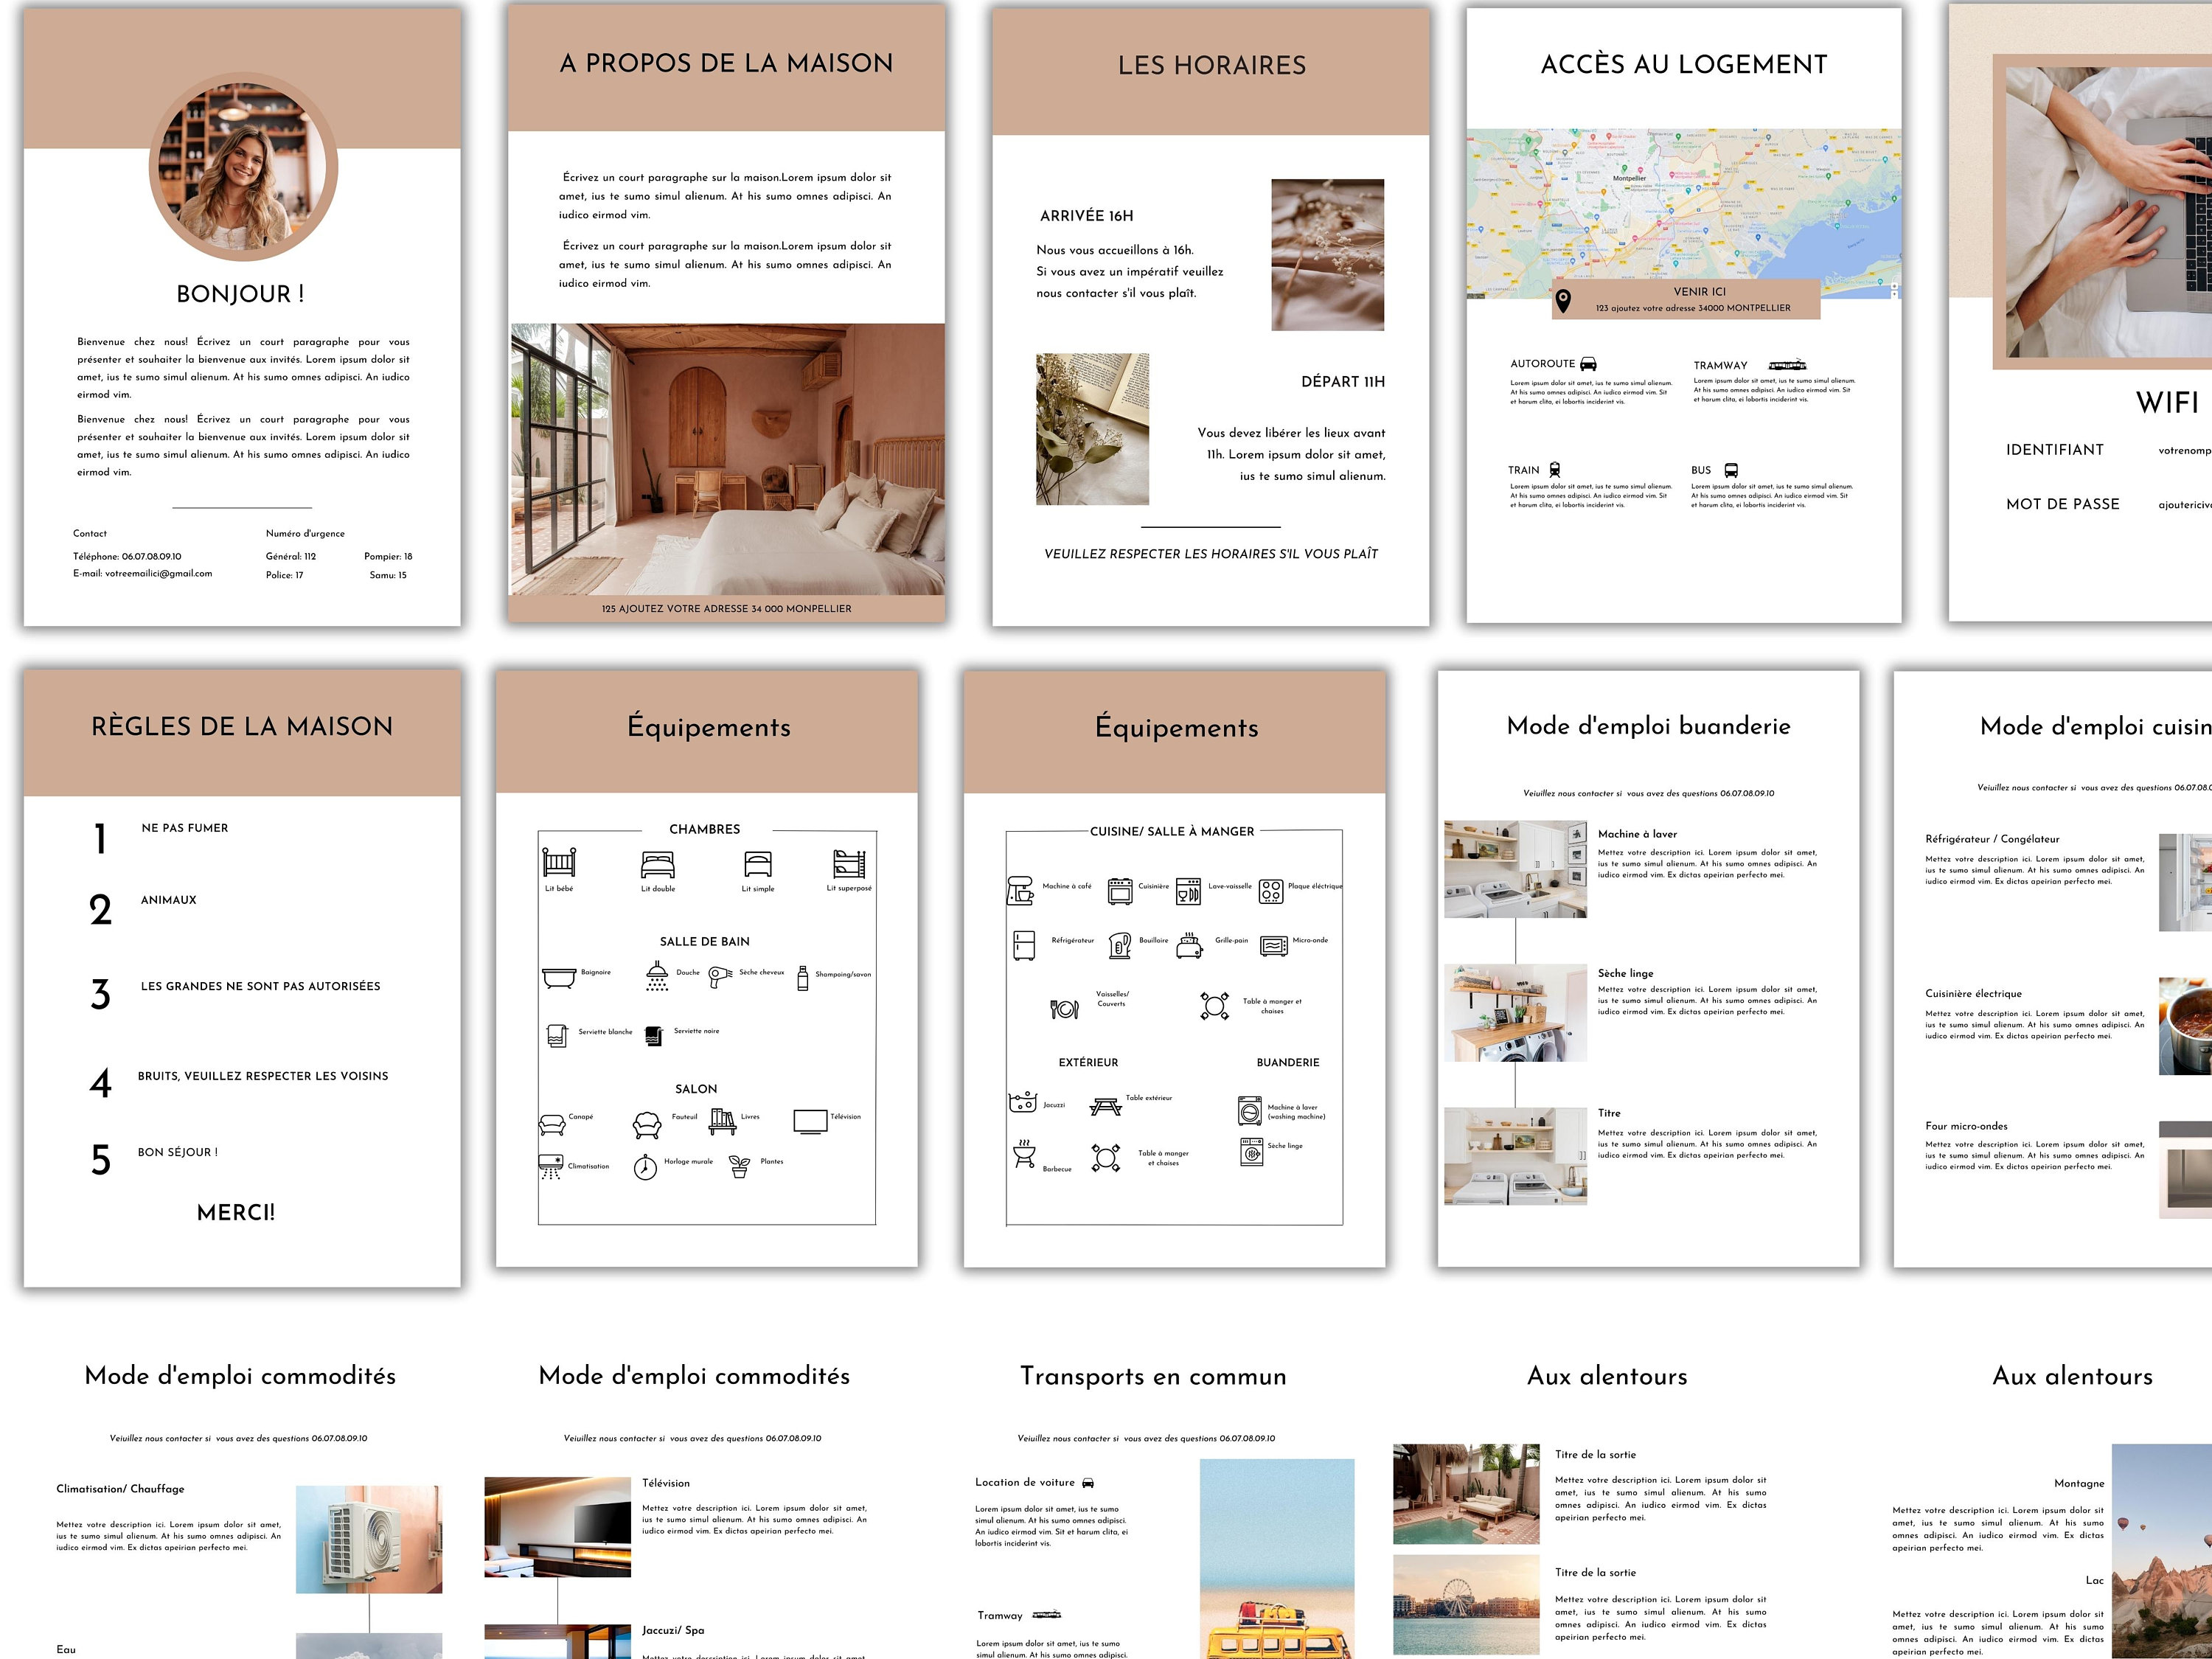Image resolution: width=2212 pixels, height=1659 pixels.
Task: Open the laundry photo next to Machine à laver
Action: point(1515,869)
